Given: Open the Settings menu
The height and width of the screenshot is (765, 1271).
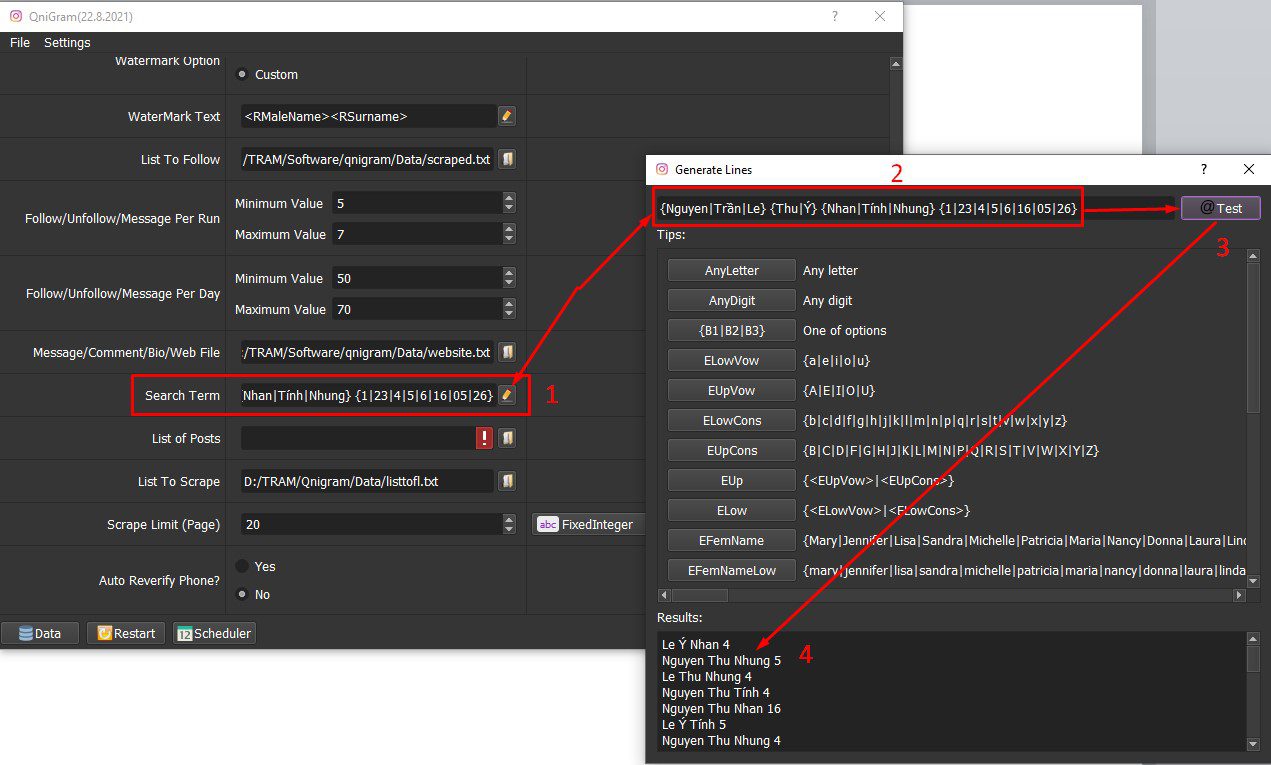Looking at the screenshot, I should coord(67,42).
